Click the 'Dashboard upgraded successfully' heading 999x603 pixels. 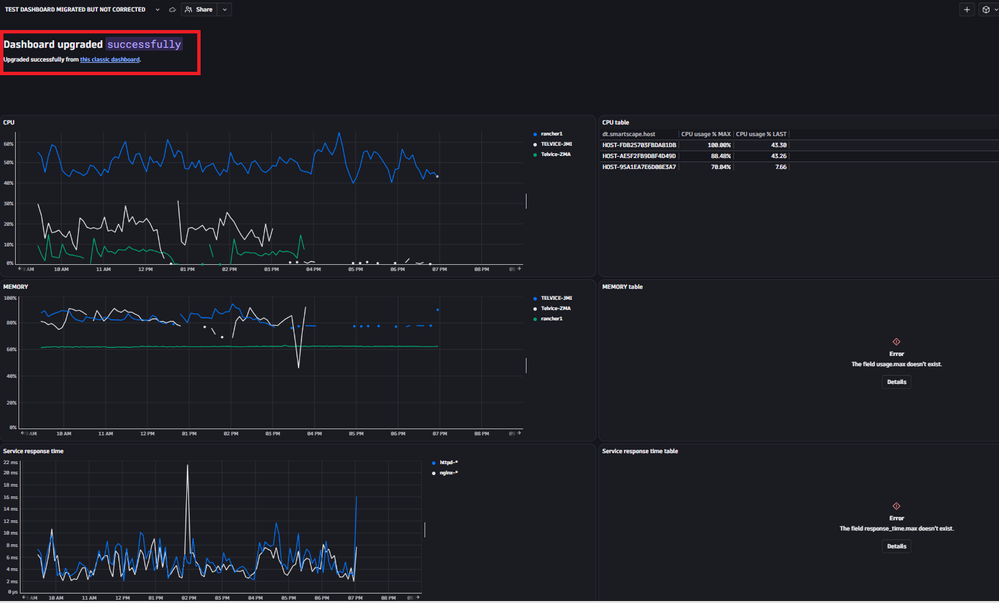pos(93,45)
